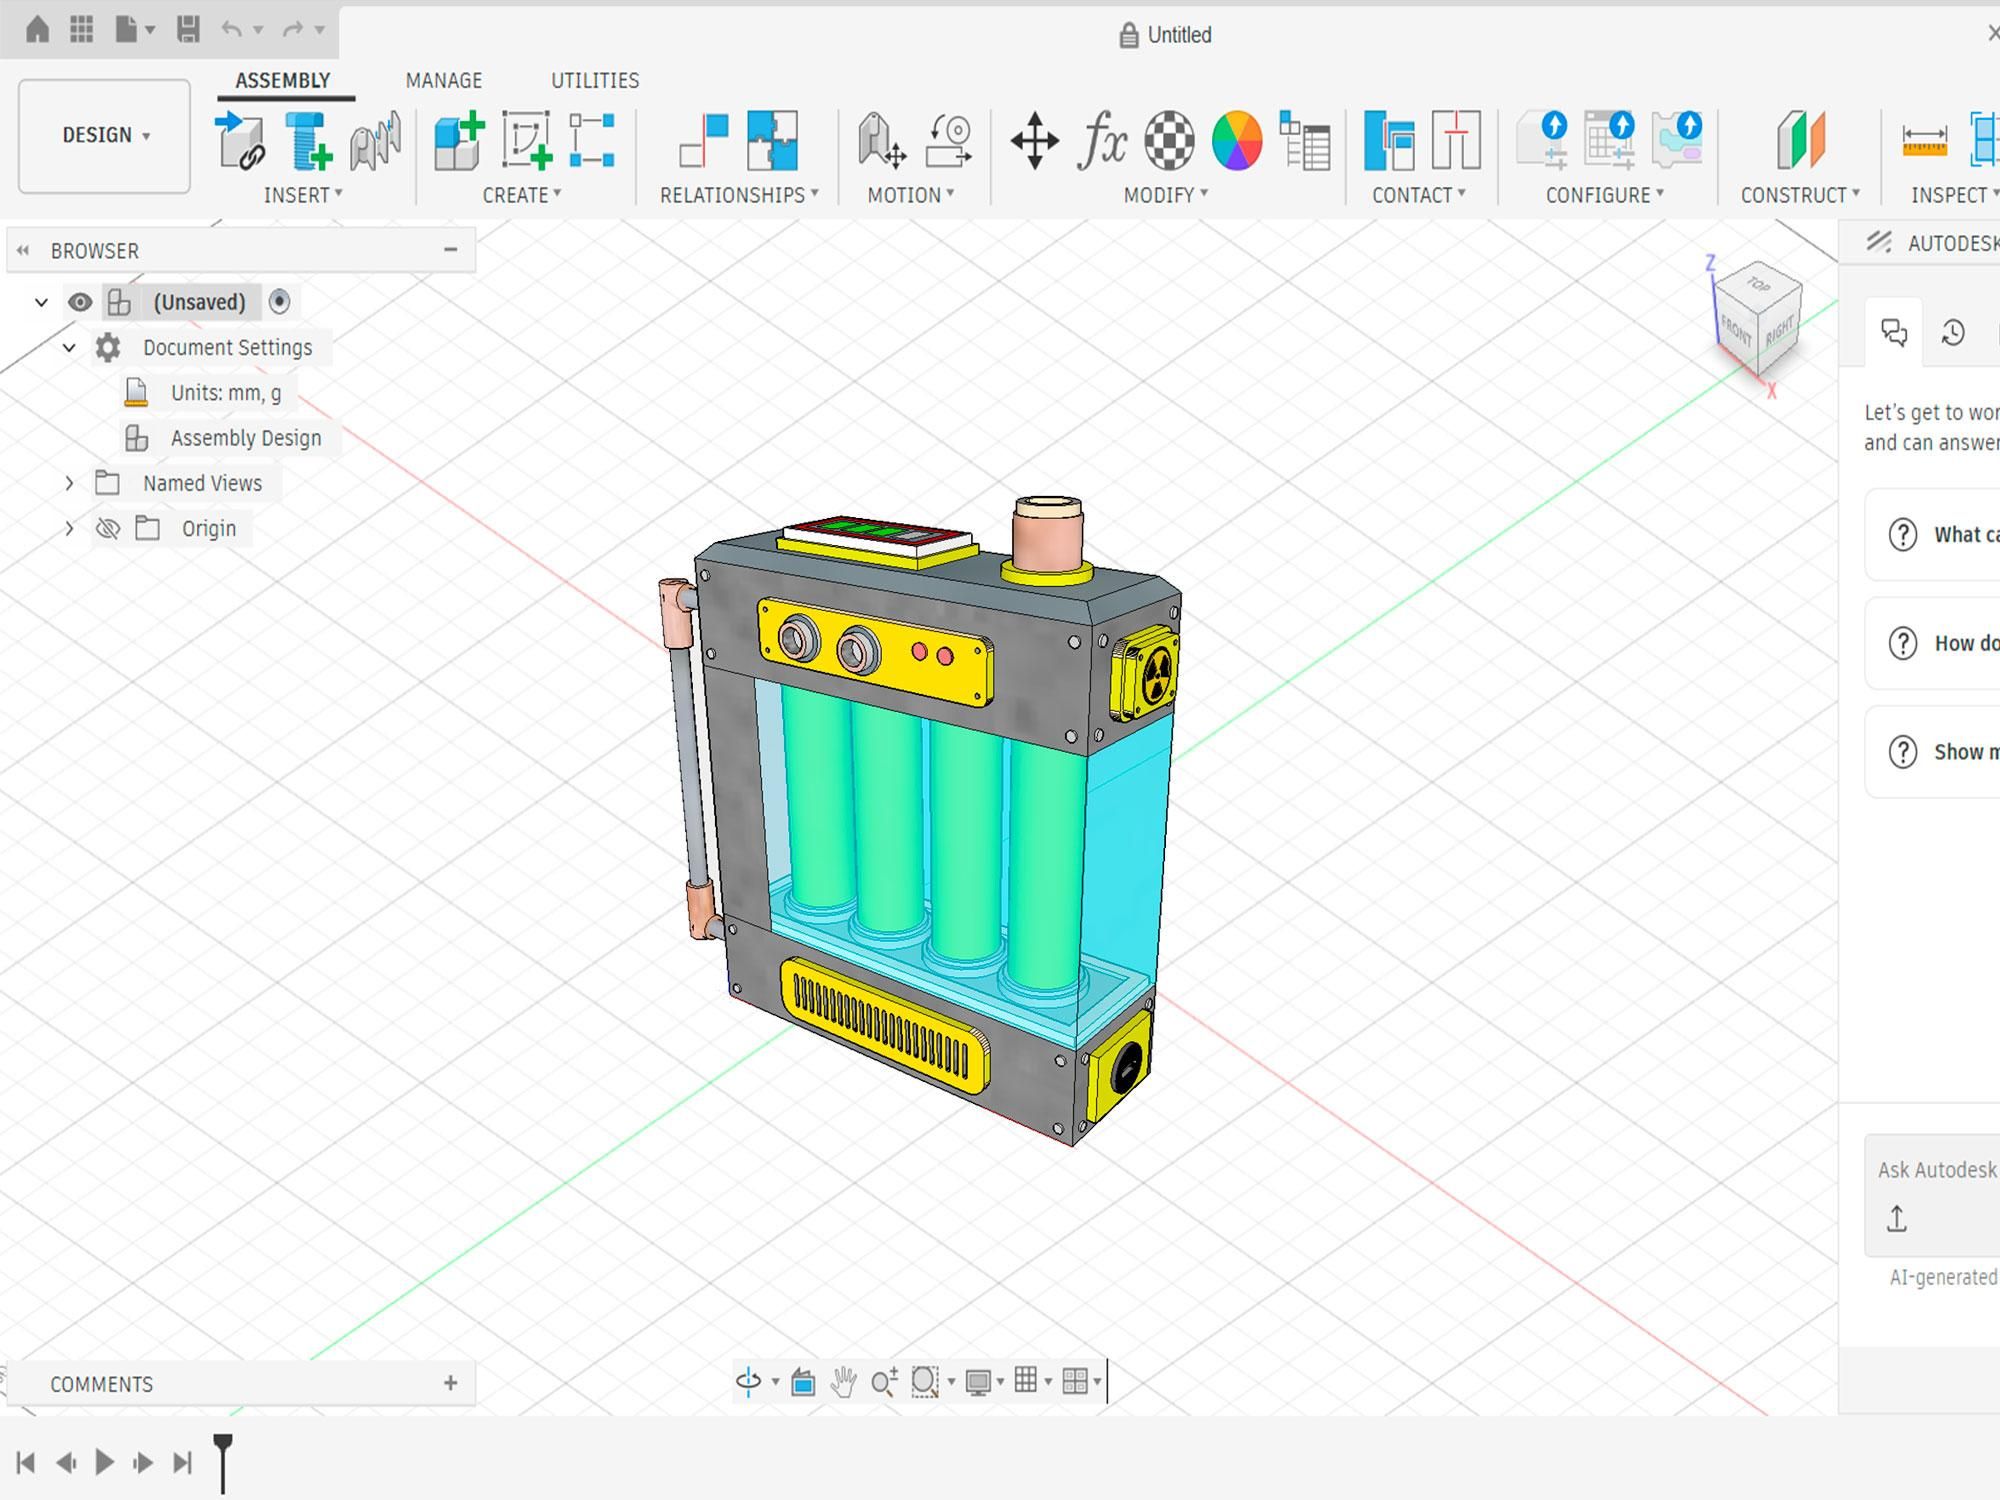Click the Motion Study icon
This screenshot has width=2000, height=1500.
tap(948, 140)
